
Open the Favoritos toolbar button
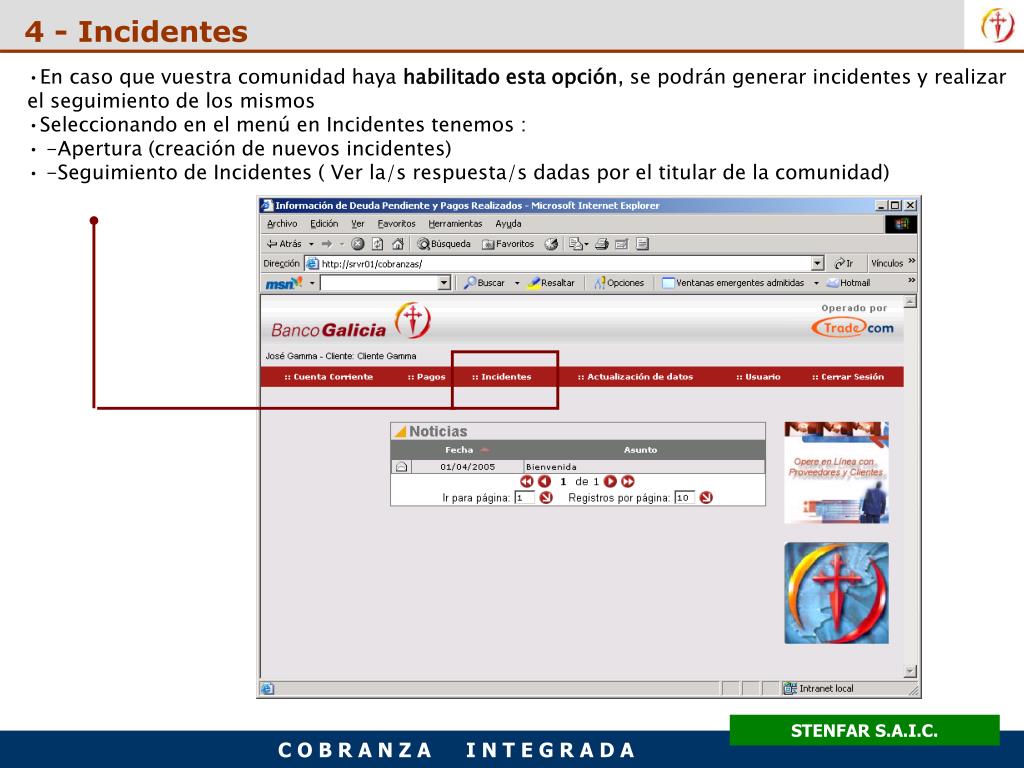(508, 244)
